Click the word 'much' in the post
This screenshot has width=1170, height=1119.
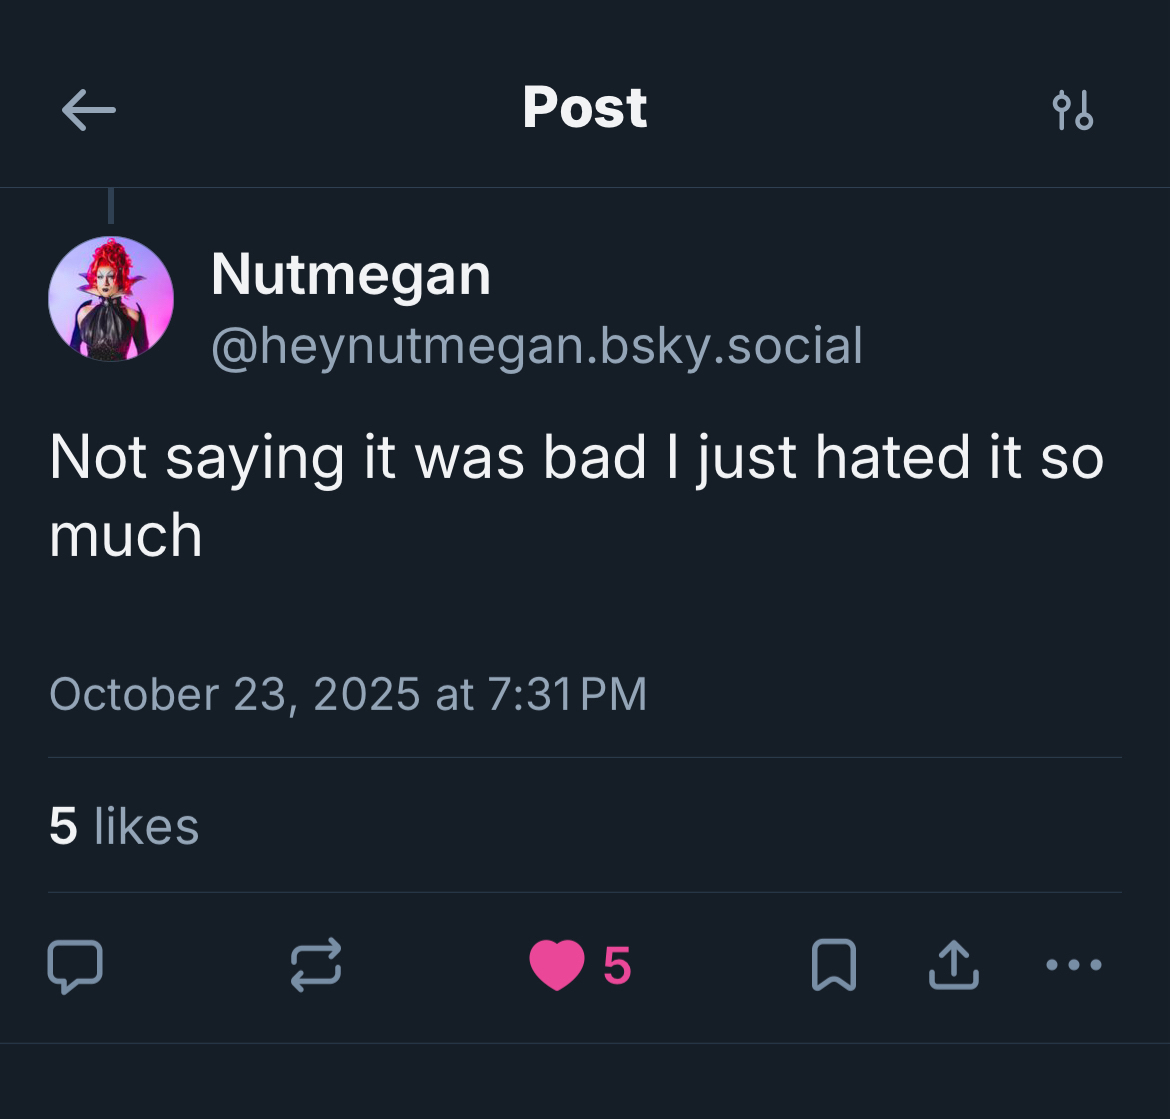click(x=126, y=535)
